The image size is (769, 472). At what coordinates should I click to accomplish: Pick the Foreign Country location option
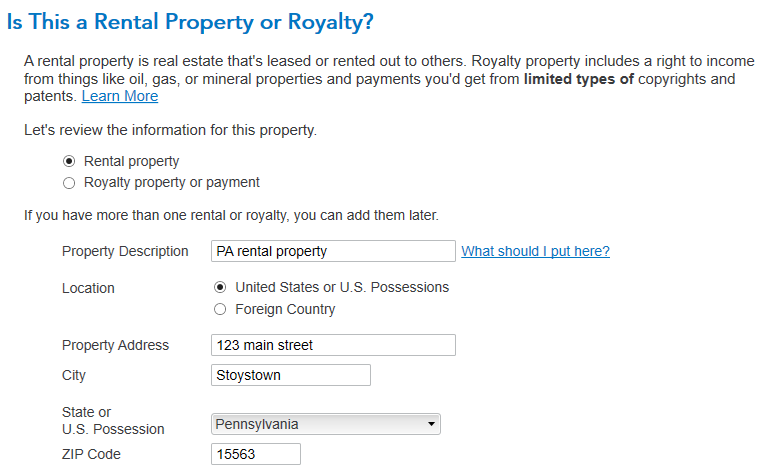click(x=220, y=309)
